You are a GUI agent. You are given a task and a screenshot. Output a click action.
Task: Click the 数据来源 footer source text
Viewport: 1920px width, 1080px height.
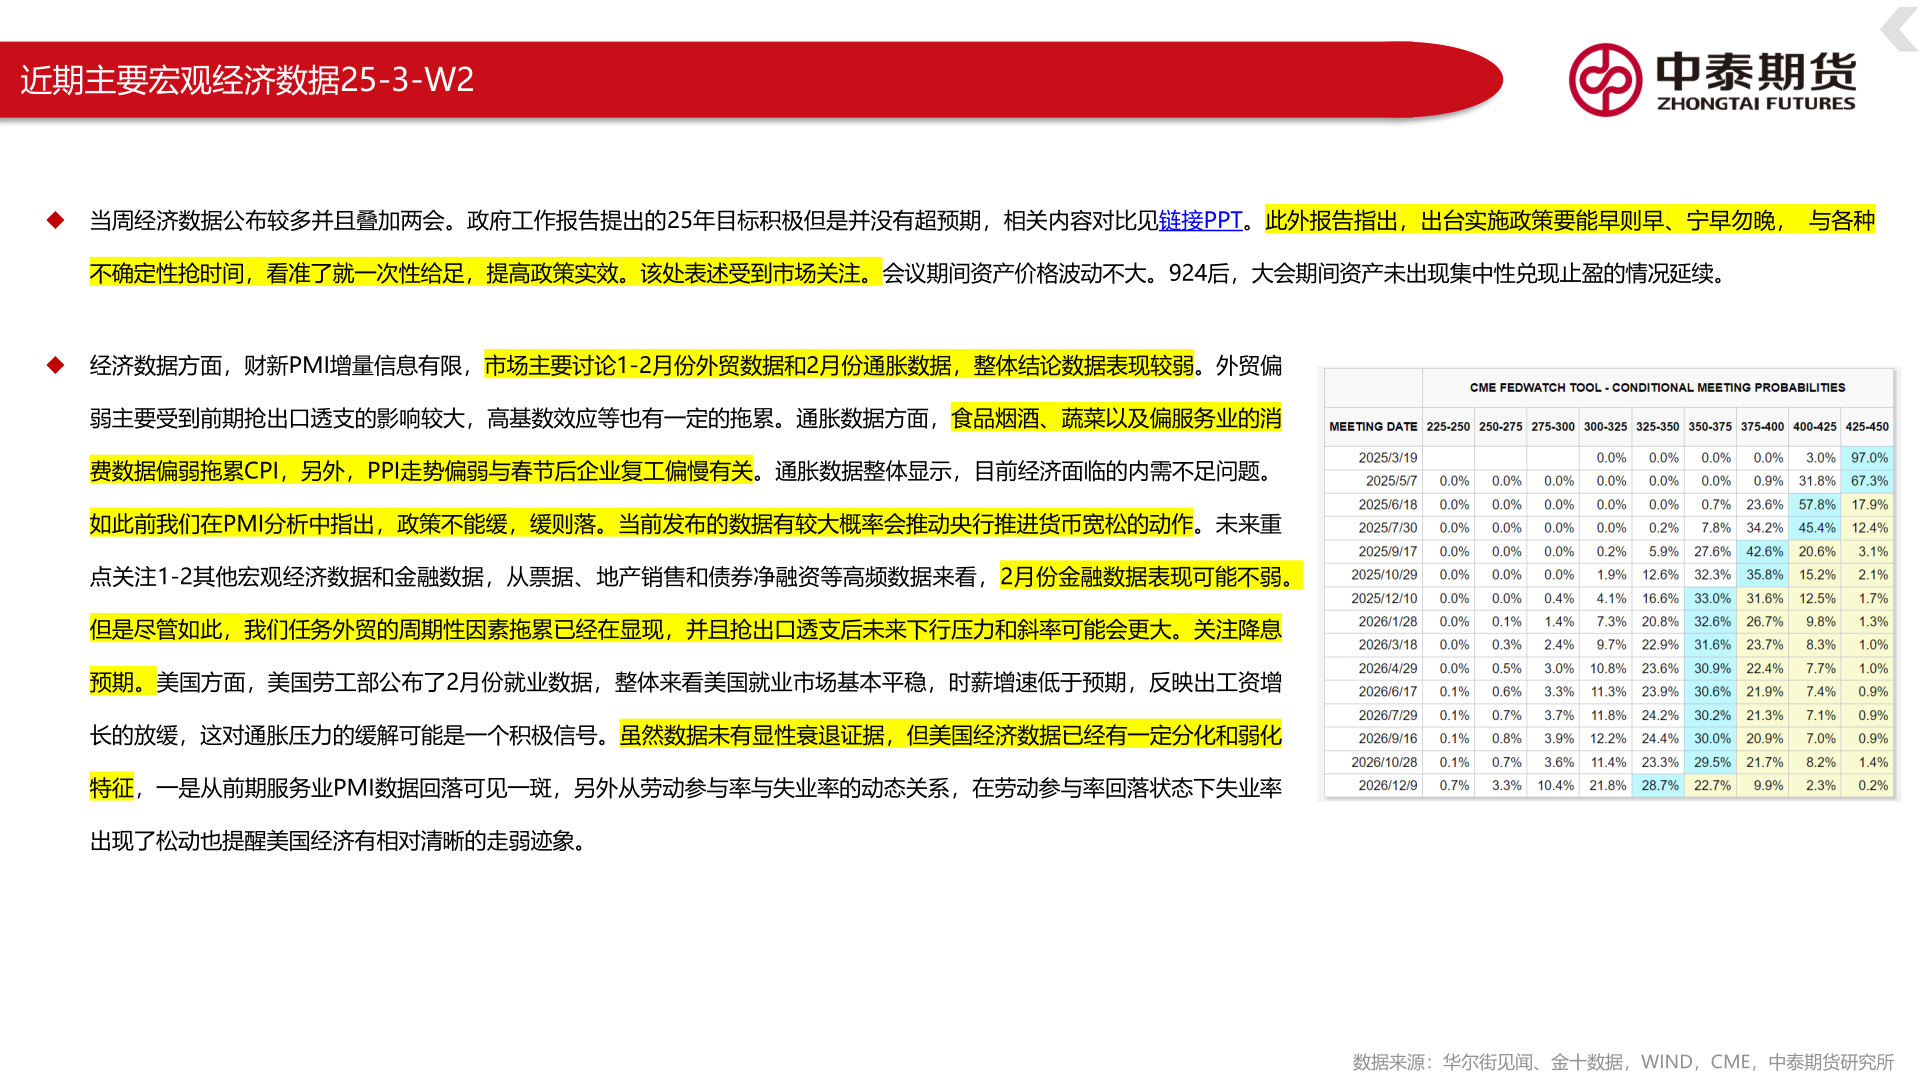tap(1622, 1062)
